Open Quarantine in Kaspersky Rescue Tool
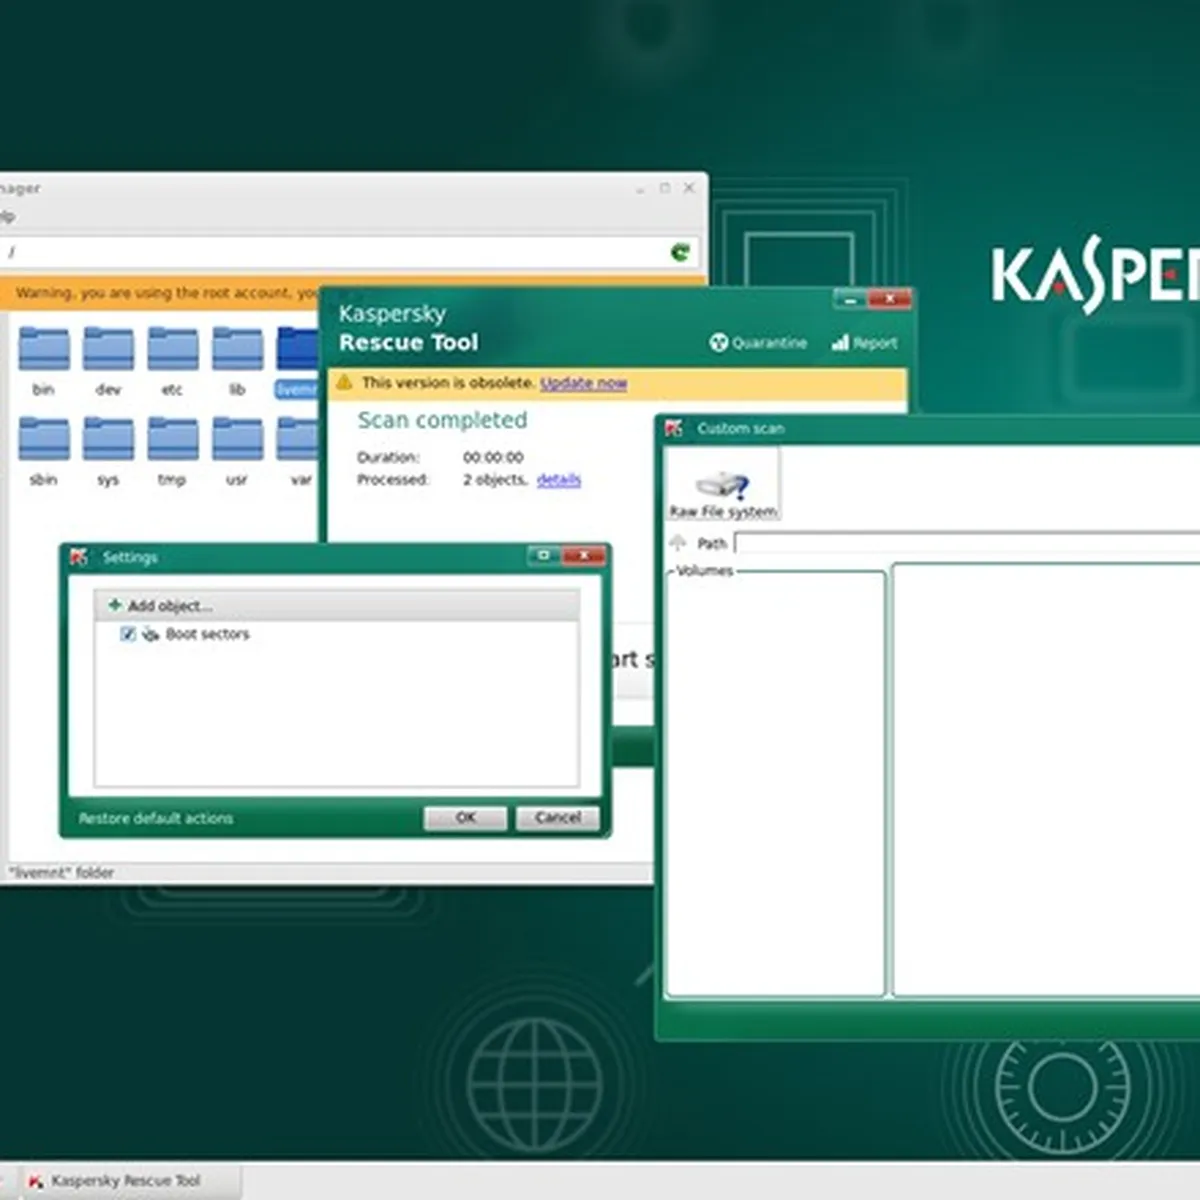Viewport: 1200px width, 1200px height. 758,342
